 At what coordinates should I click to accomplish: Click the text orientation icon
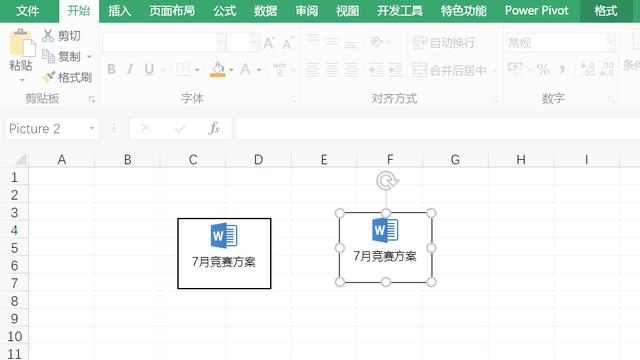(376, 42)
